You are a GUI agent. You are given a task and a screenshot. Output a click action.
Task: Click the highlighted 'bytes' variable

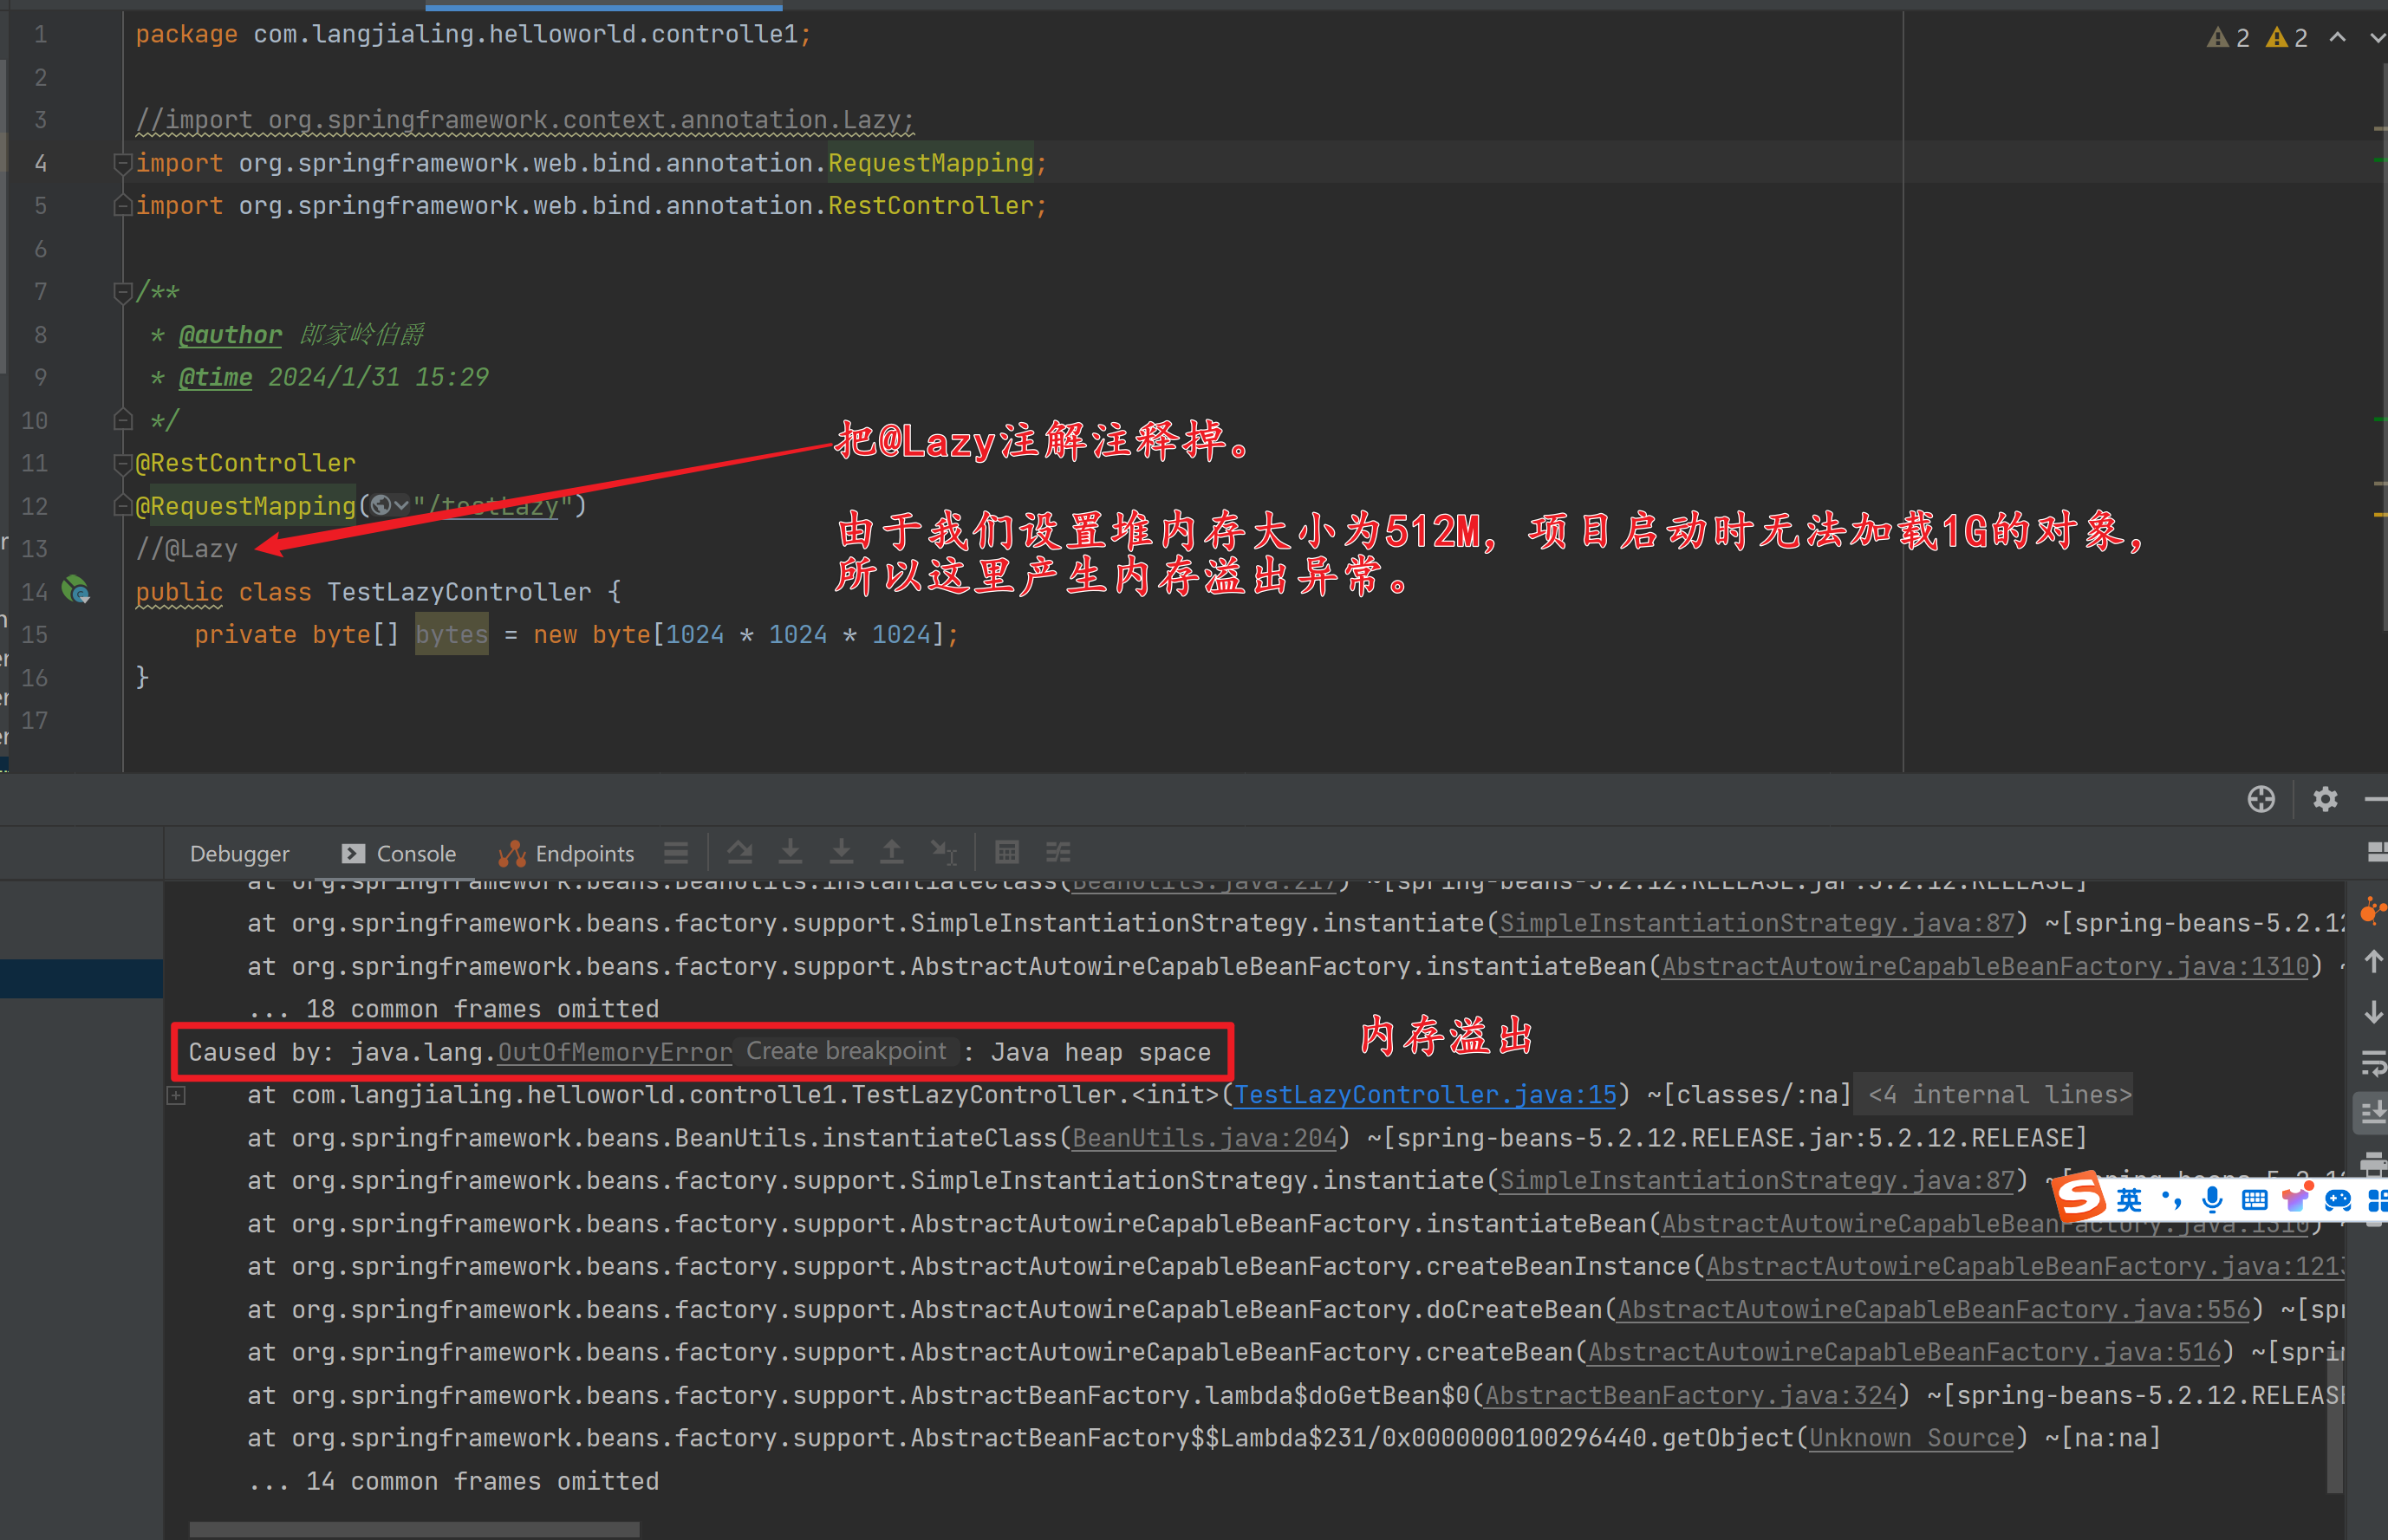click(452, 634)
